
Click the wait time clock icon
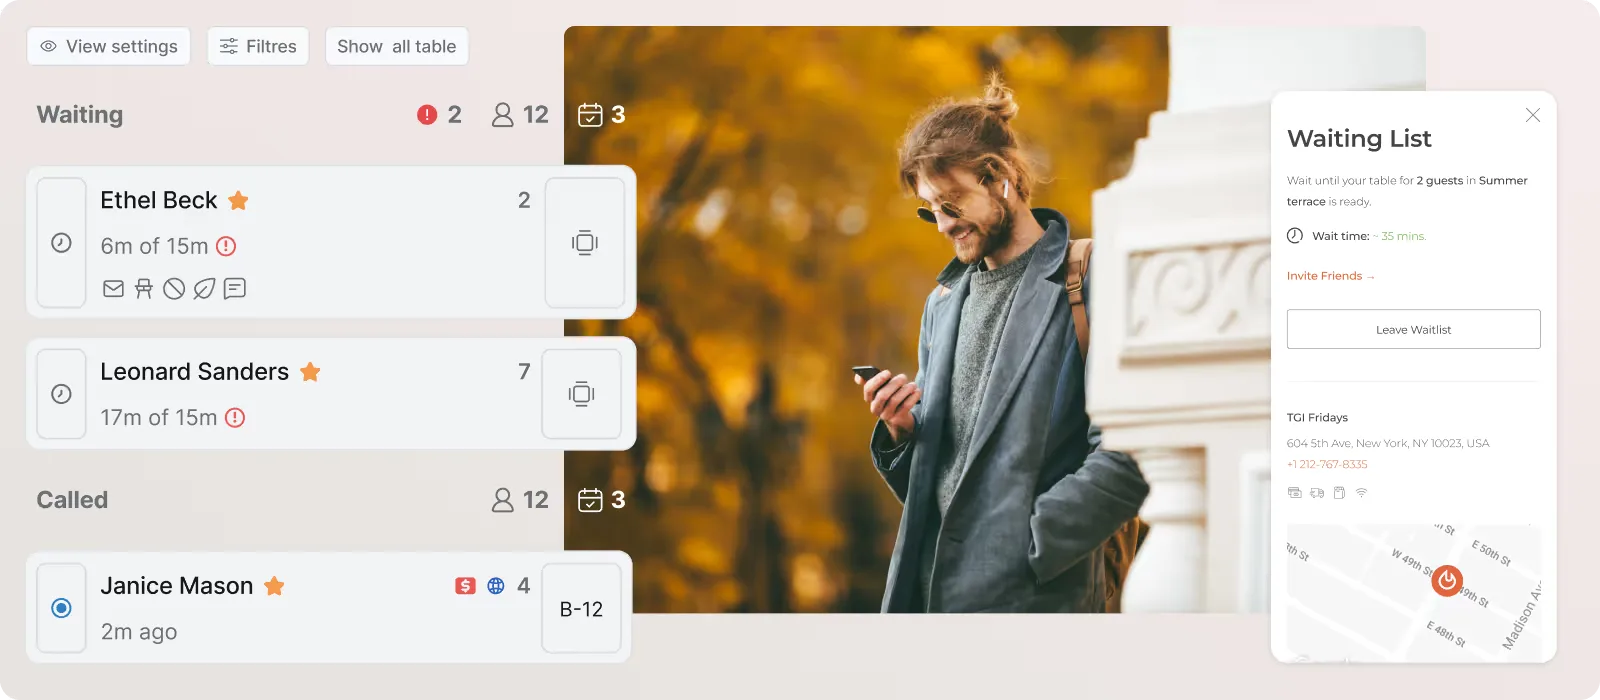tap(1295, 236)
